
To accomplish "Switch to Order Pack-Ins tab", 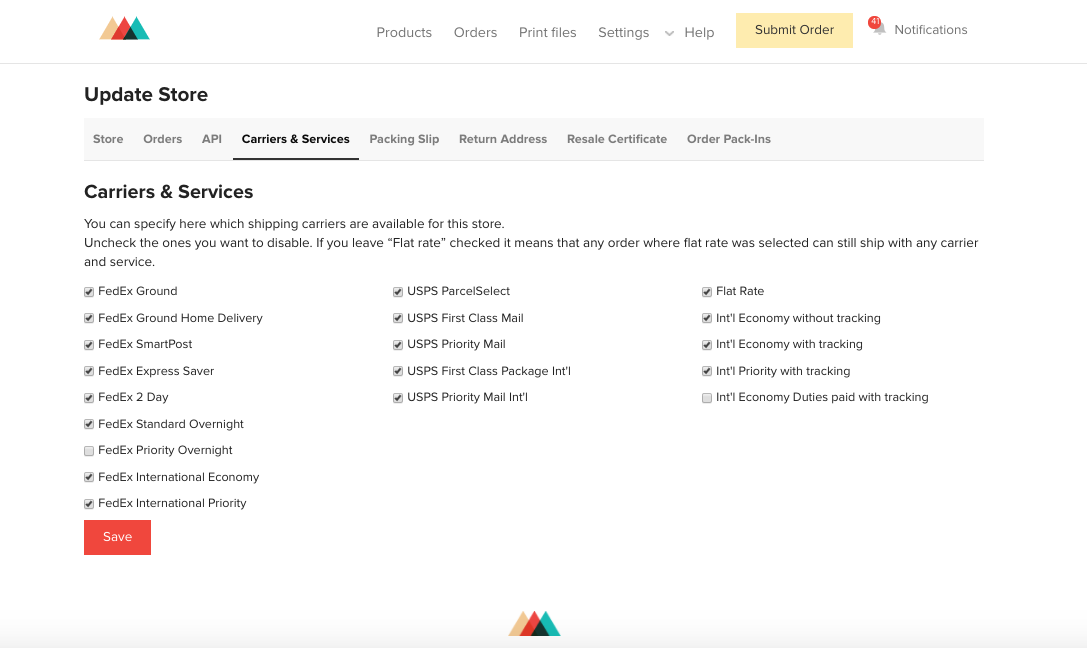I will click(x=729, y=139).
